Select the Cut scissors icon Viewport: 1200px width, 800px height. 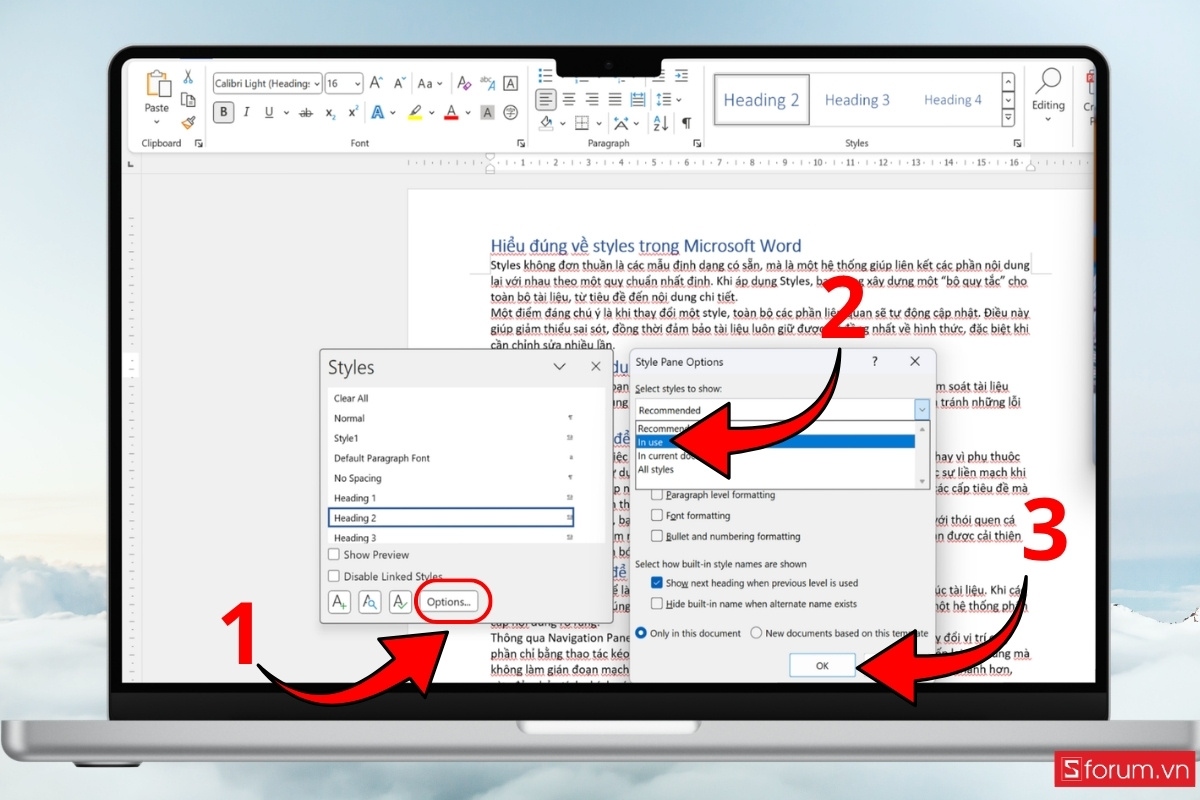point(188,77)
